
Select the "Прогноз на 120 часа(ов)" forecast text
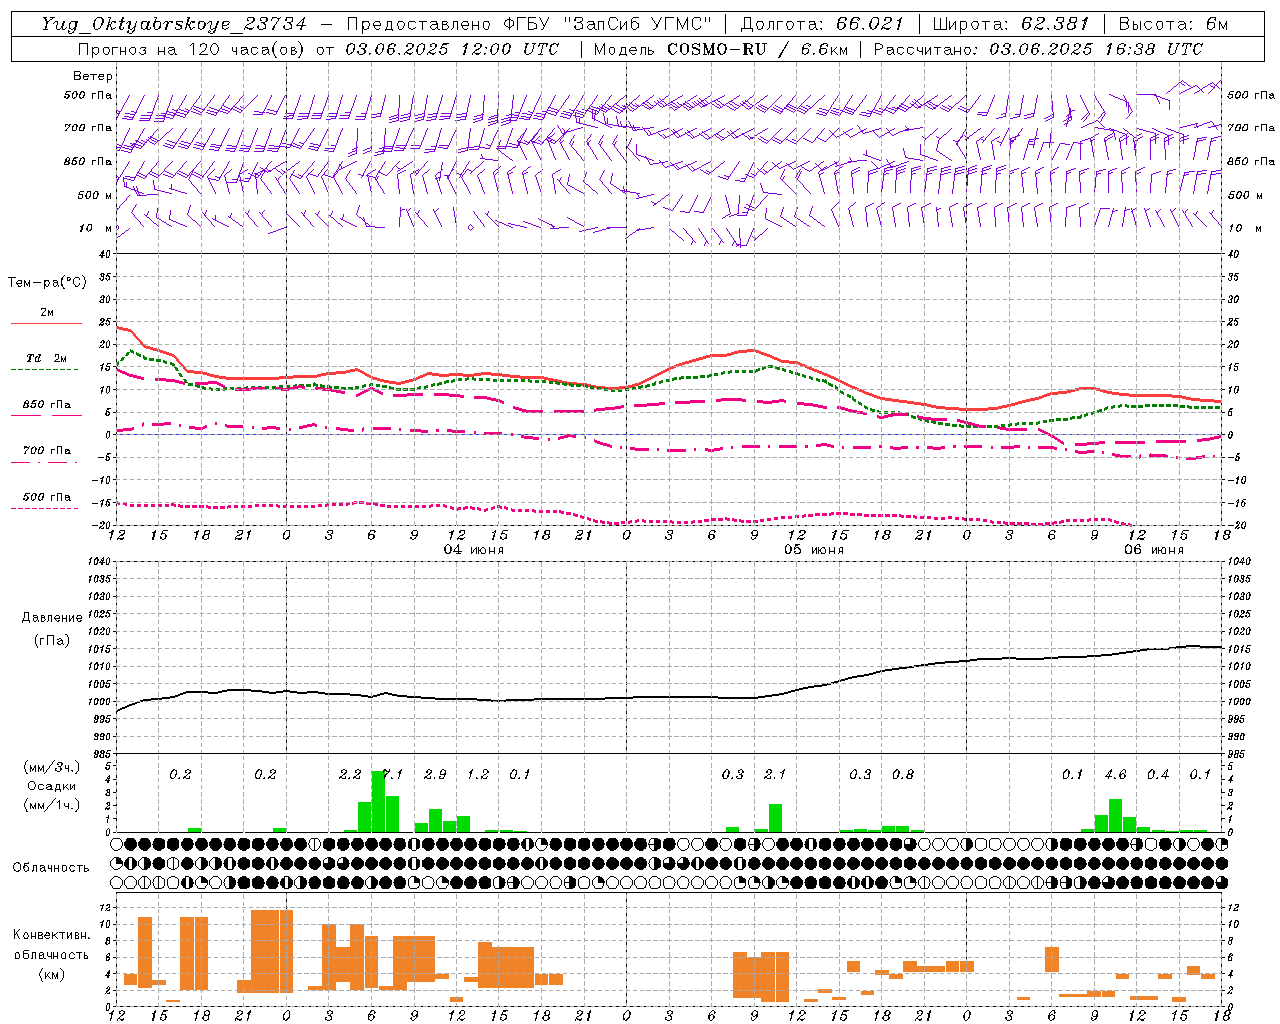coord(192,49)
